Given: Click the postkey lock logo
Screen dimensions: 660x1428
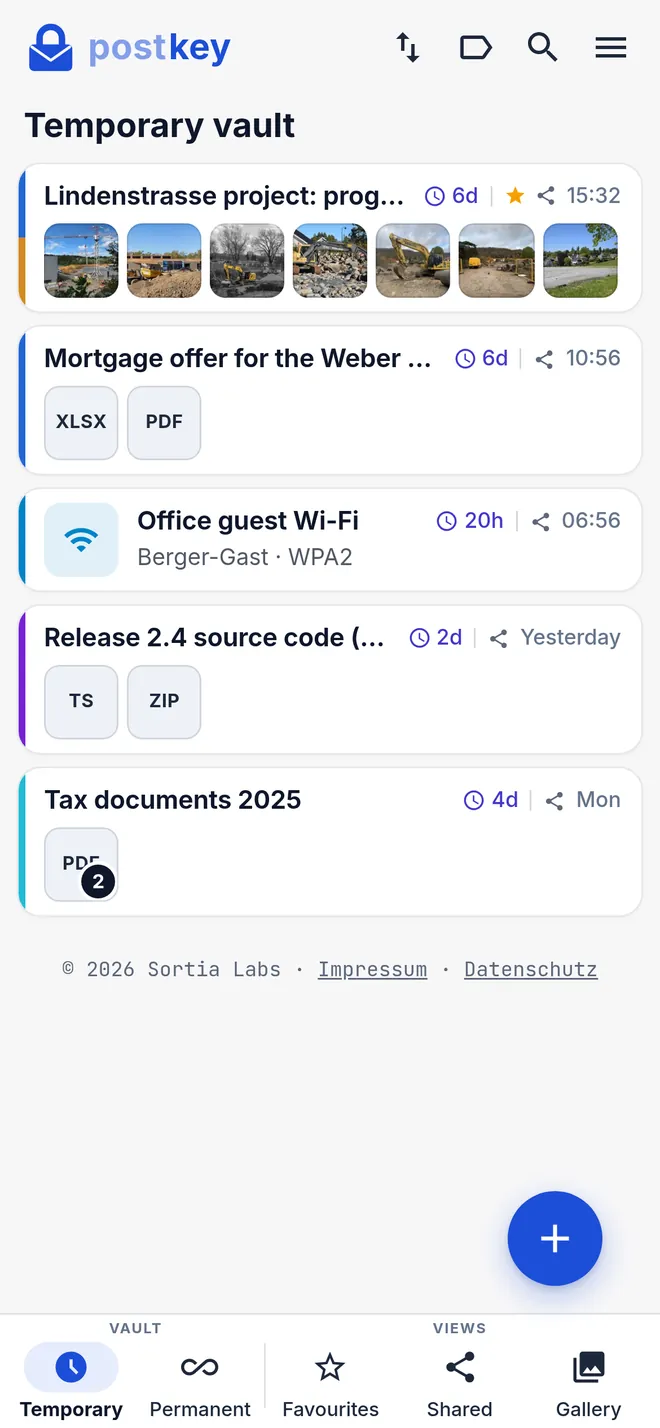Looking at the screenshot, I should pos(51,47).
